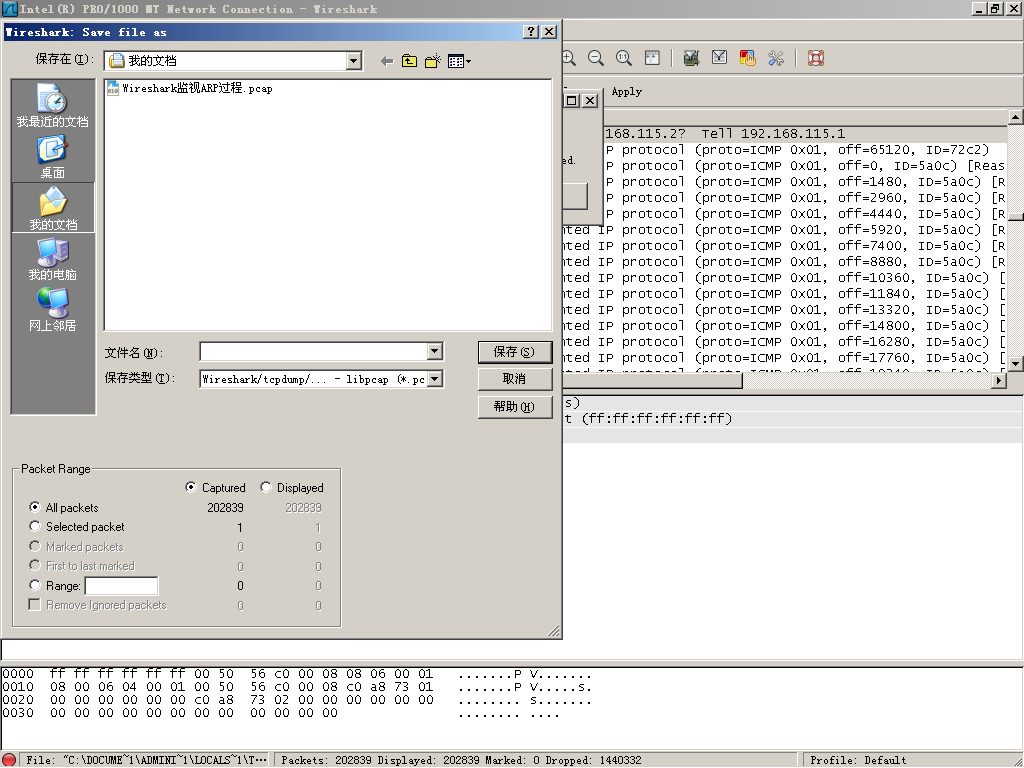Click the packet list horizontal scrollbar thumb
Screen dimensions: 1024x768
pos(652,380)
